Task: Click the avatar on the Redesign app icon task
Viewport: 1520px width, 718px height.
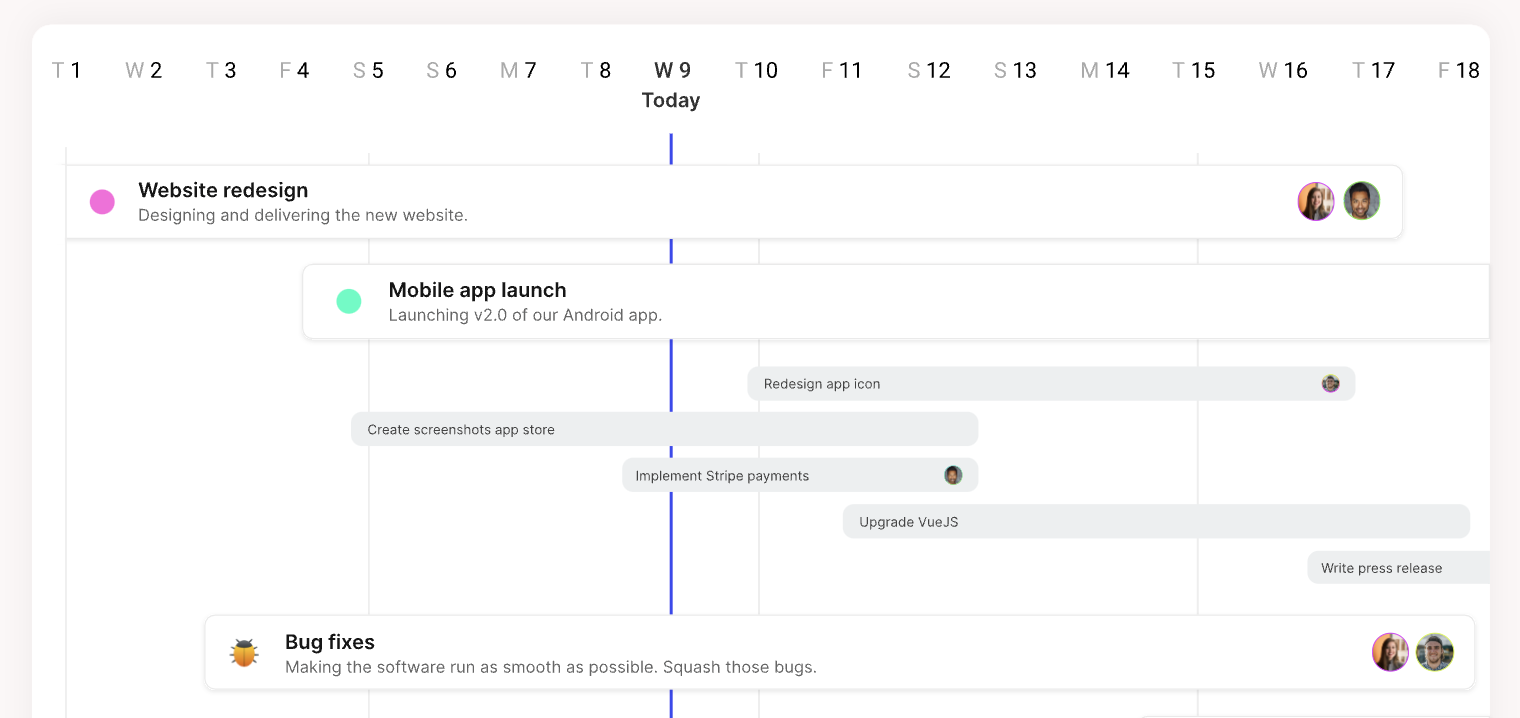Action: coord(1330,383)
